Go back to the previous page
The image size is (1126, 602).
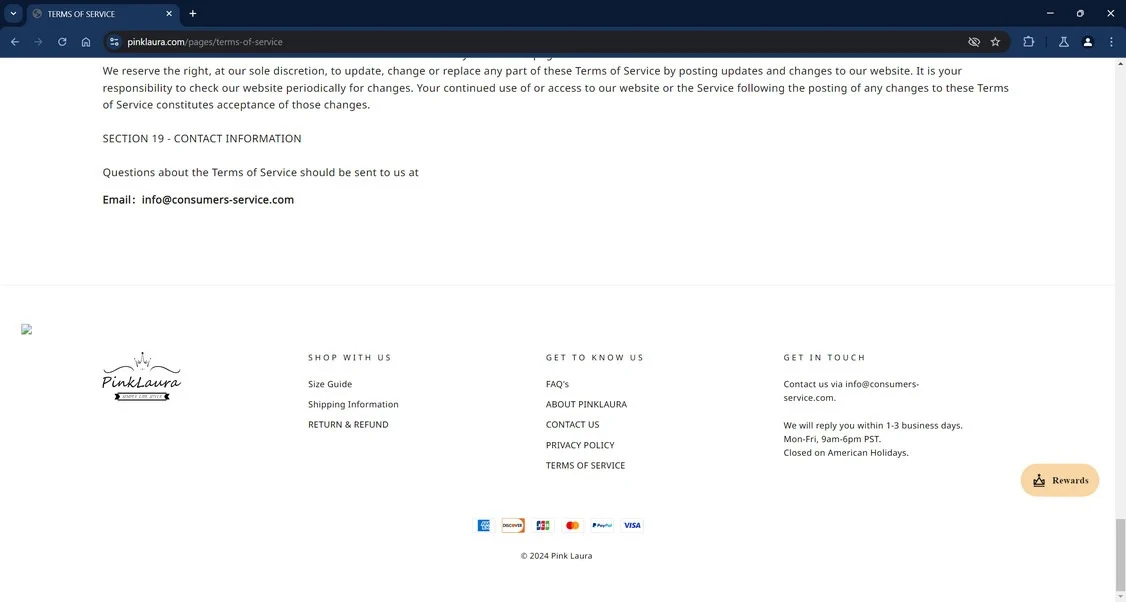pyautogui.click(x=15, y=42)
